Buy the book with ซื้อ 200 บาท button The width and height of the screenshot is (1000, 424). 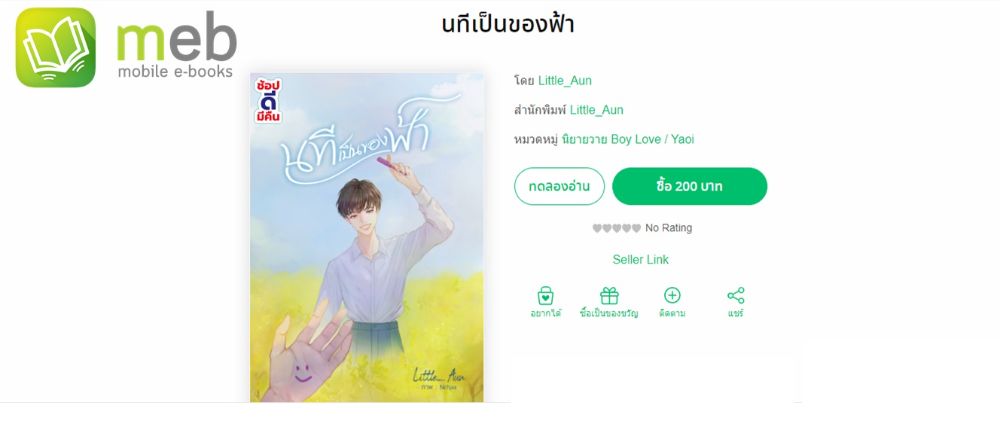(x=689, y=186)
